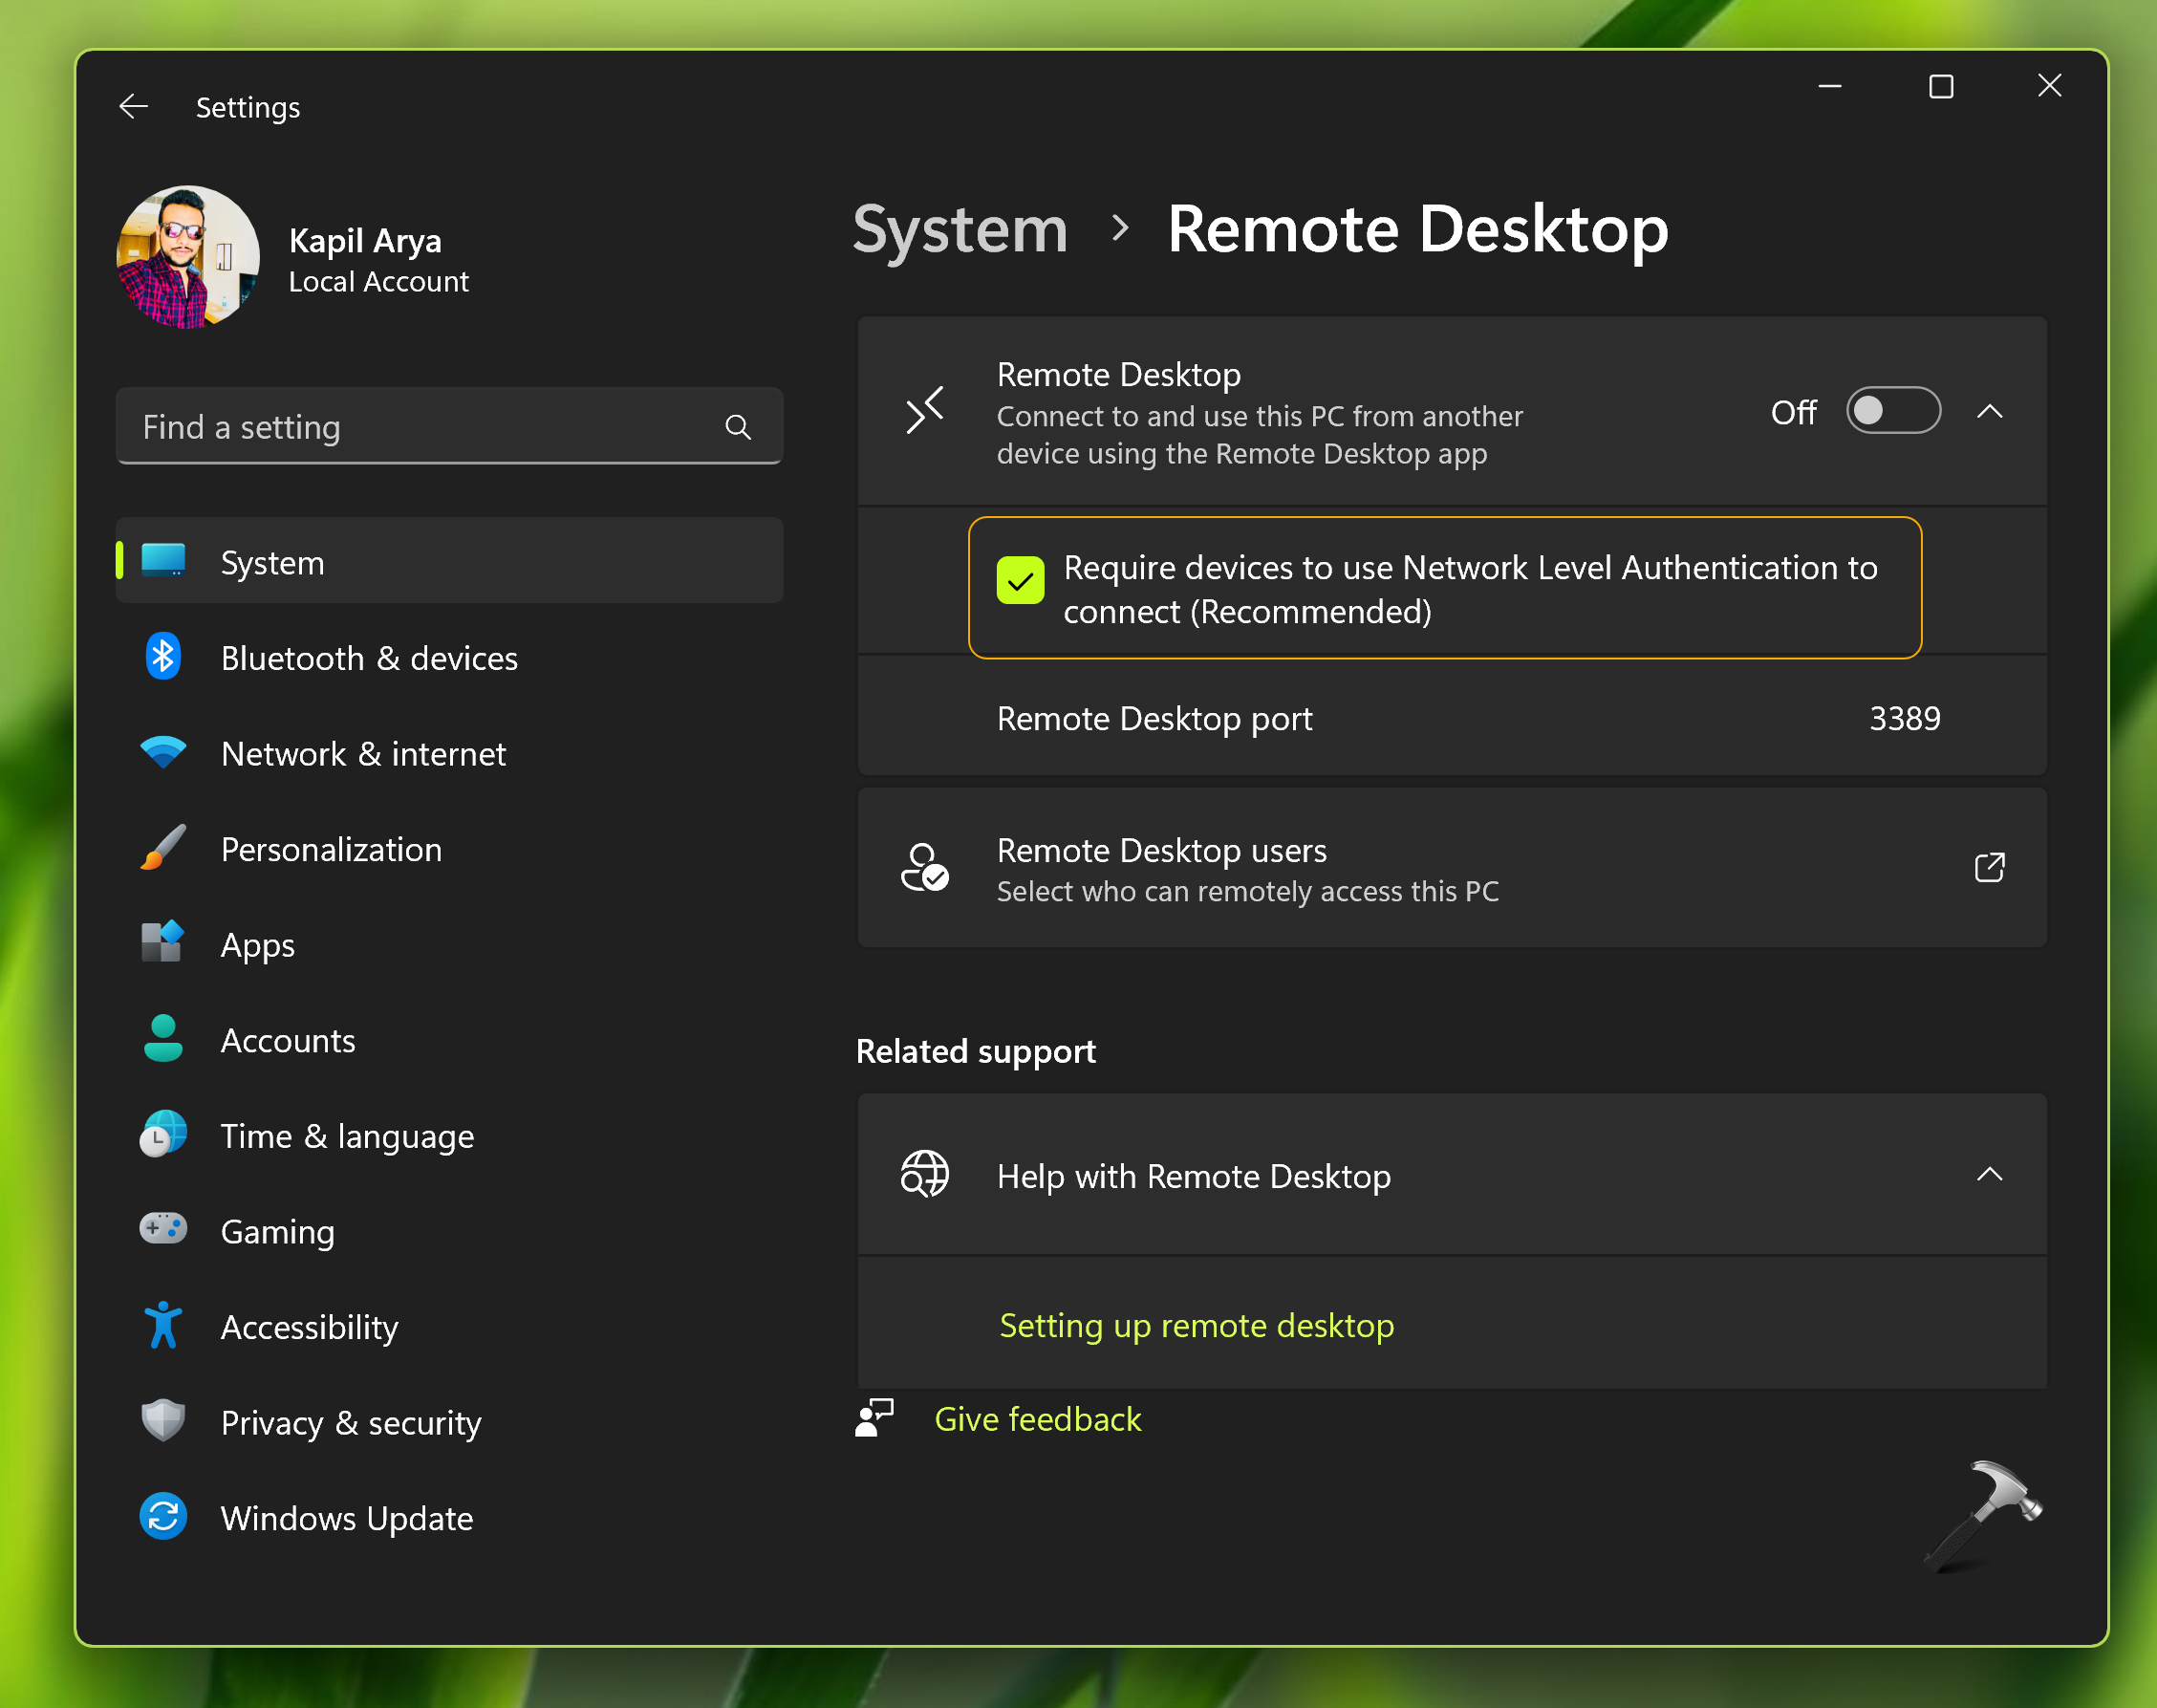Image resolution: width=2157 pixels, height=1708 pixels.
Task: Click the Gaming controller icon
Action: click(x=163, y=1229)
